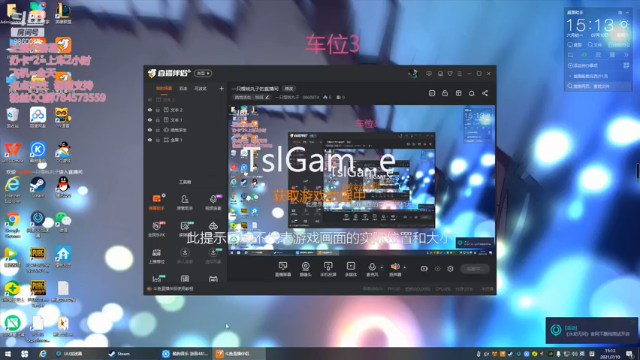Switch to the third scene tab
Screen dimensions: 640x360
tap(200, 89)
